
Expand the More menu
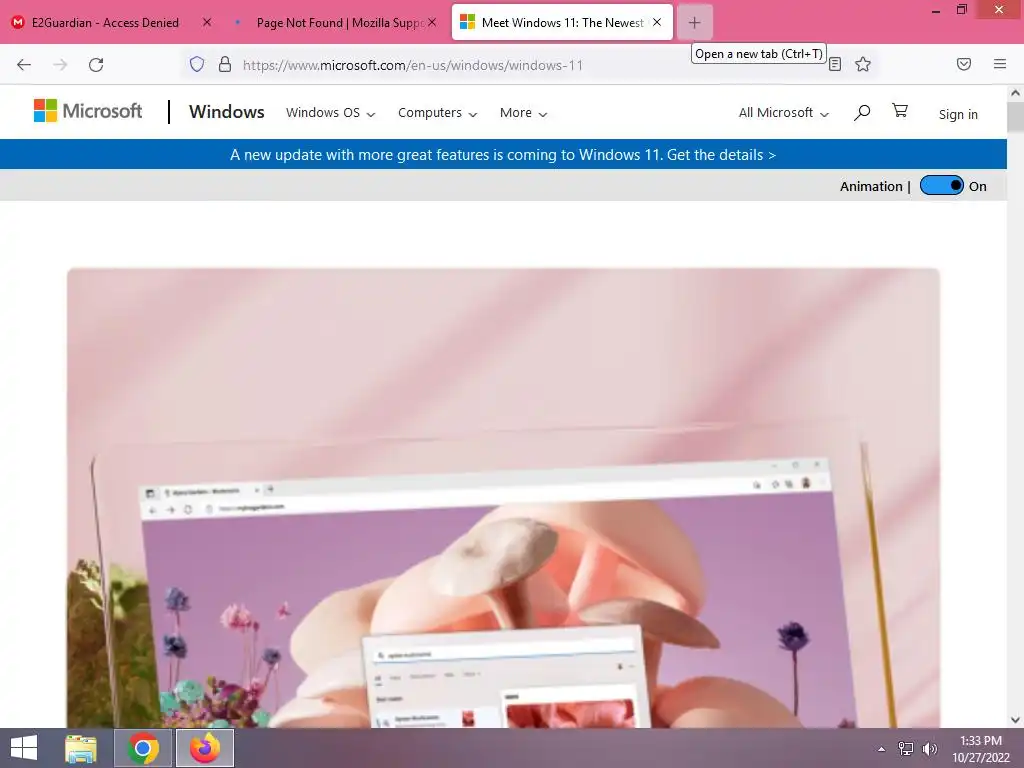pyautogui.click(x=523, y=113)
